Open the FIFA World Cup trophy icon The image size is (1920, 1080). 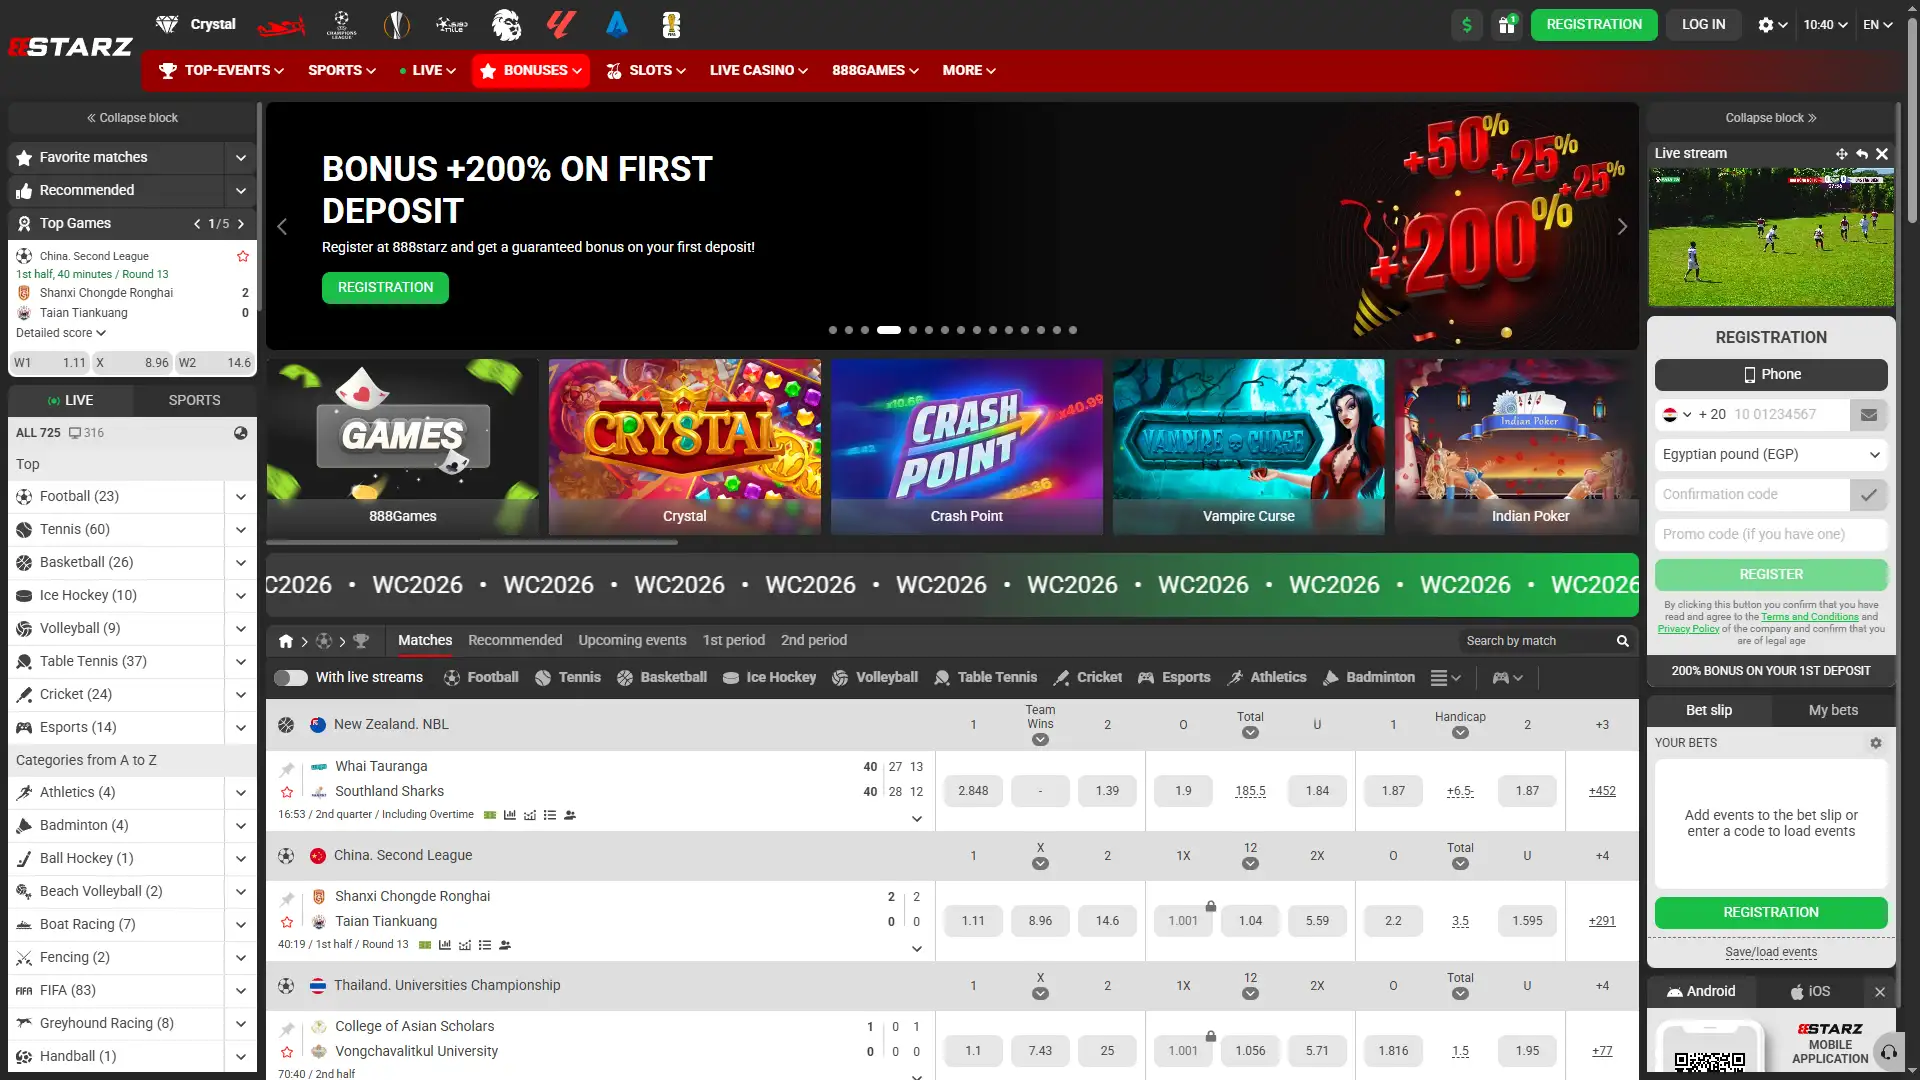click(672, 25)
